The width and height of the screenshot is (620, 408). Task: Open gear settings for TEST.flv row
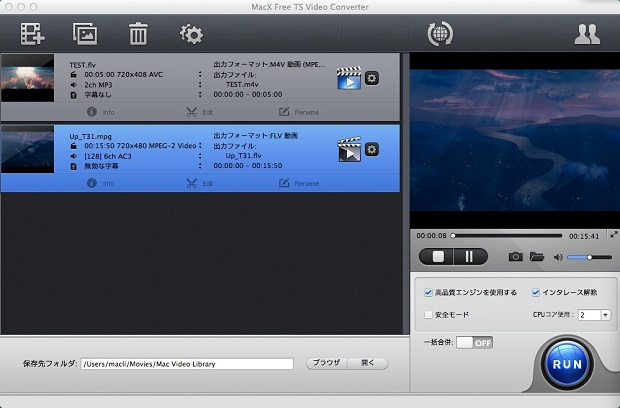point(371,78)
